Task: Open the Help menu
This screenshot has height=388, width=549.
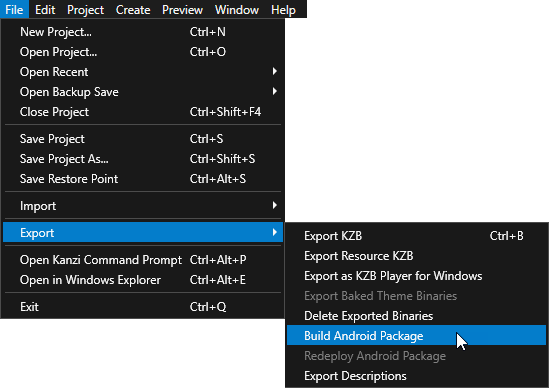Action: tap(283, 9)
